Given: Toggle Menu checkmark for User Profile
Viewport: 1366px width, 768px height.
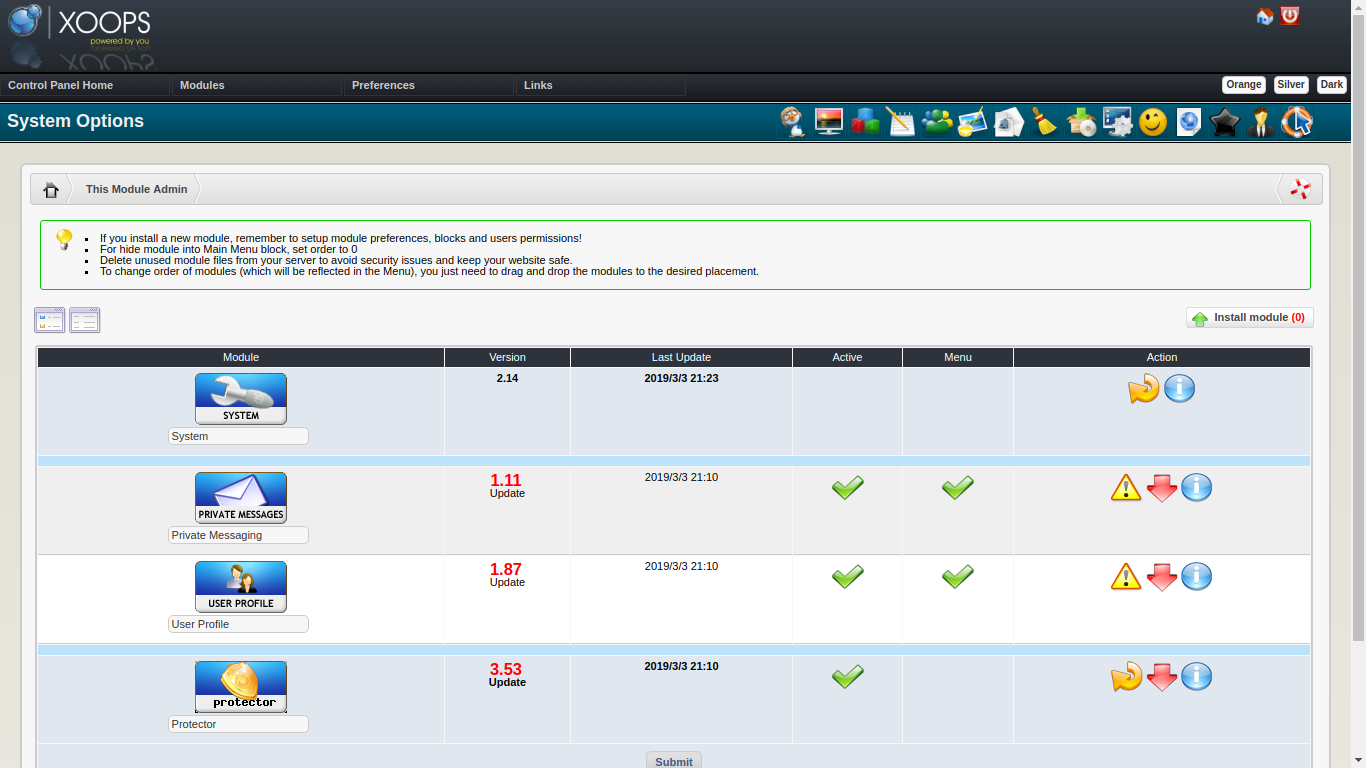Looking at the screenshot, I should [957, 577].
